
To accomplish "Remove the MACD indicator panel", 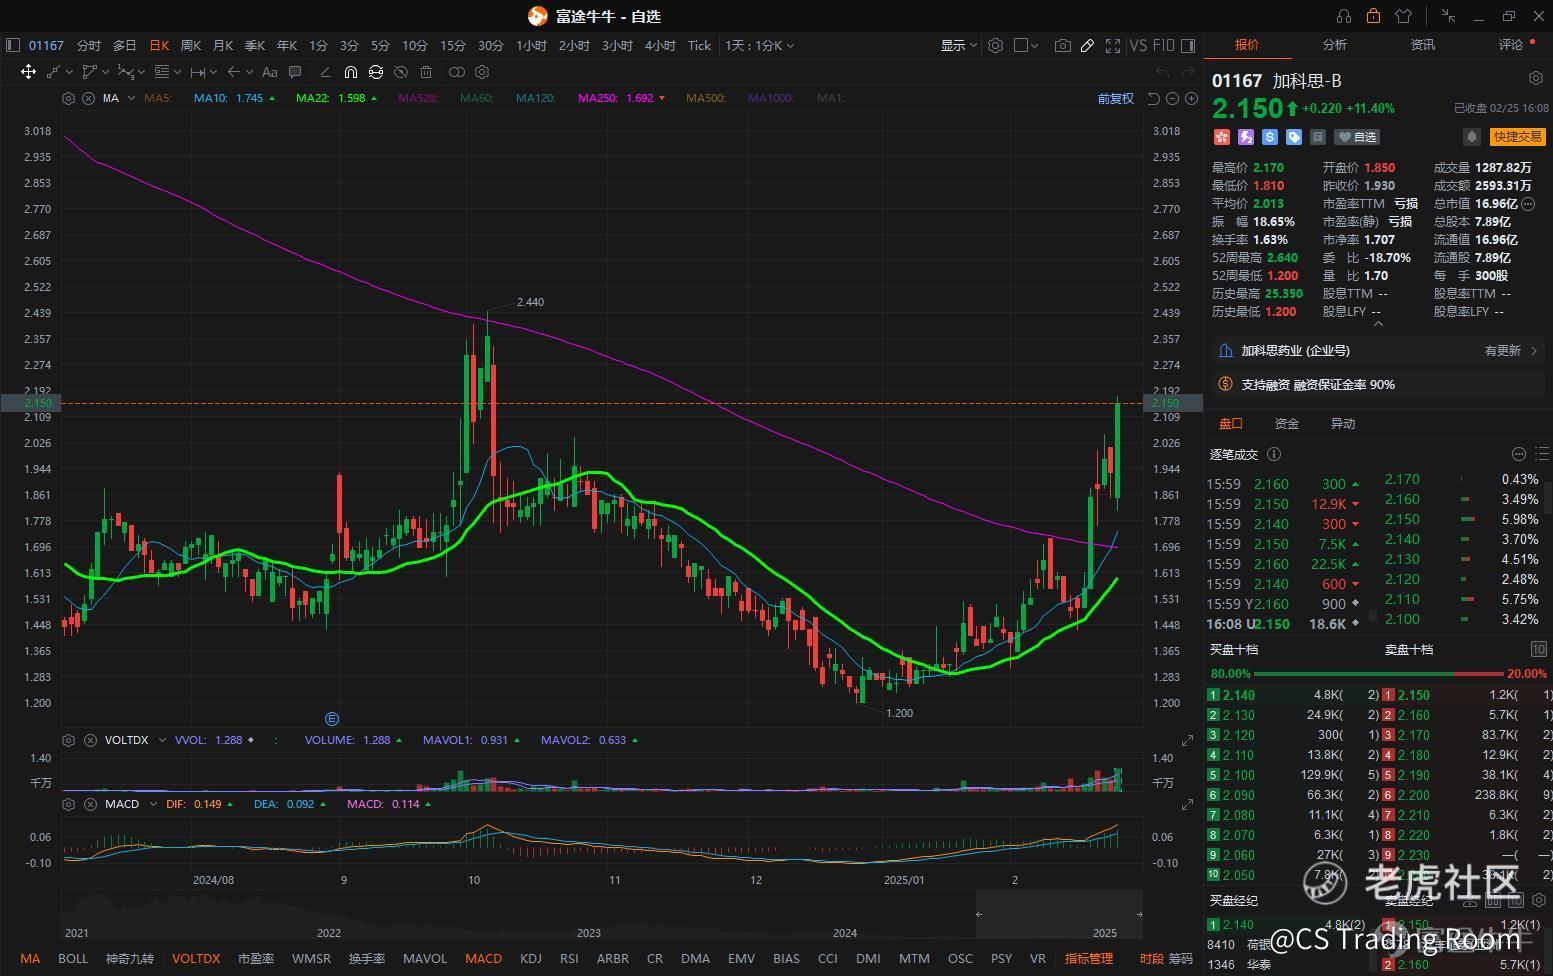I will tap(90, 804).
